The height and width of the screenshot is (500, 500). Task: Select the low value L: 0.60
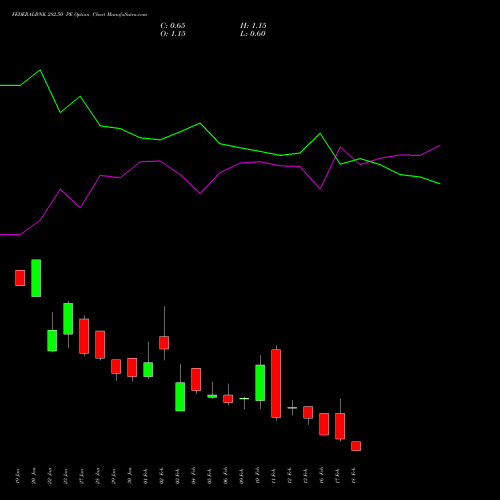253,34
